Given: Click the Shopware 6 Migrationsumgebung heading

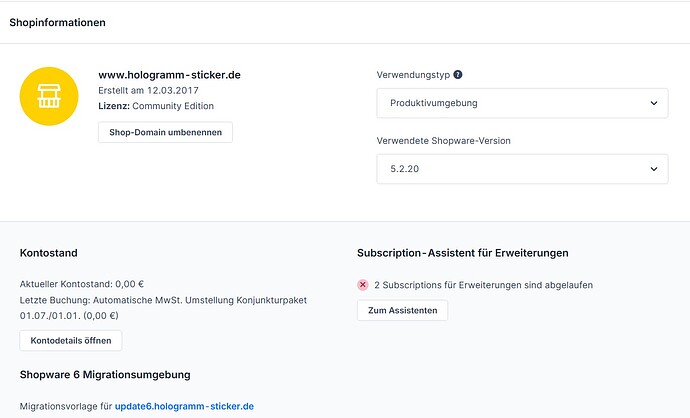Looking at the screenshot, I should point(105,375).
